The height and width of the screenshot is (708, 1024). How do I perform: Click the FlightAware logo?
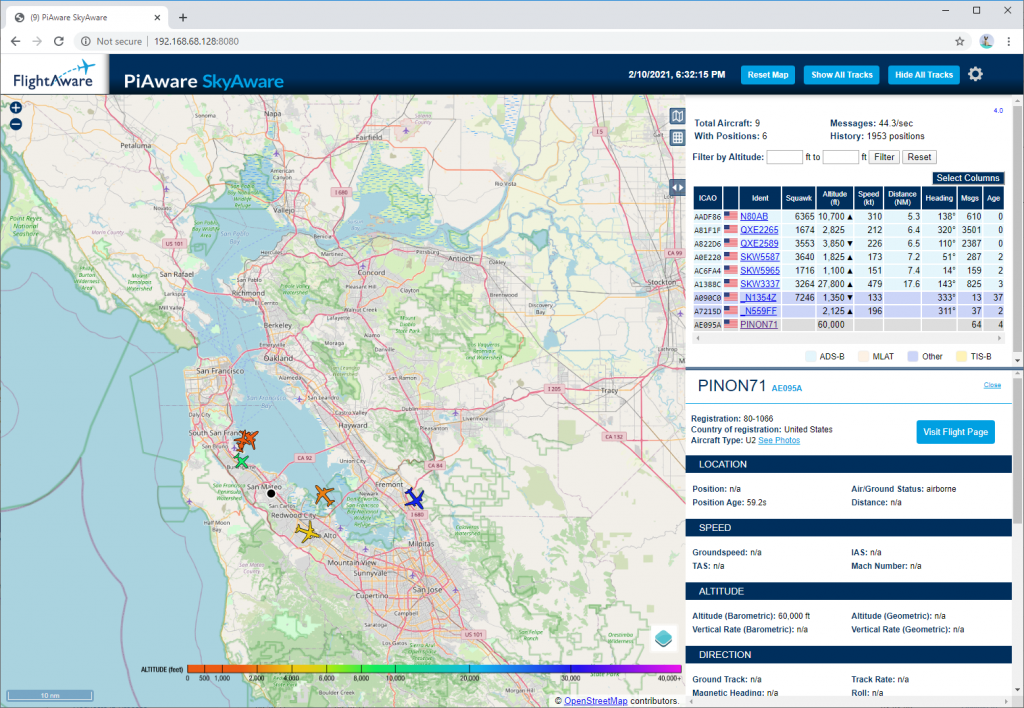point(54,75)
